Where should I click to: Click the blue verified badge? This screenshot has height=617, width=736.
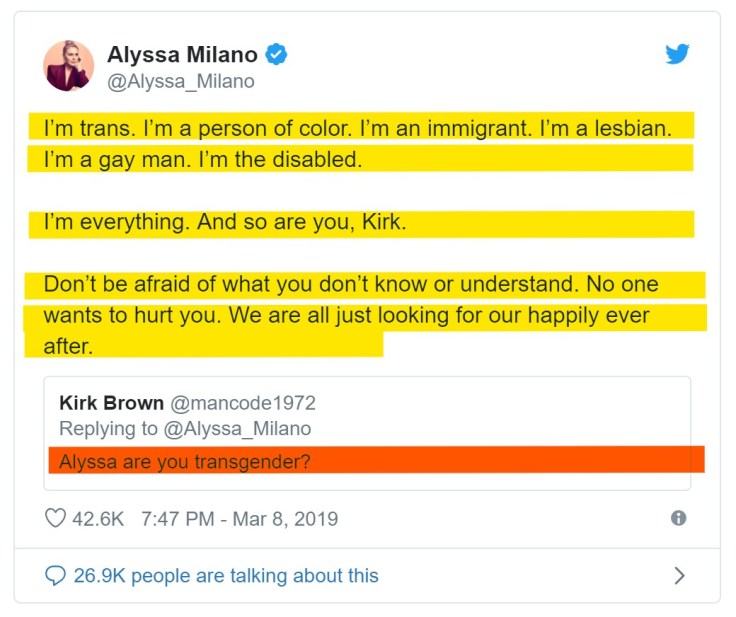277,55
